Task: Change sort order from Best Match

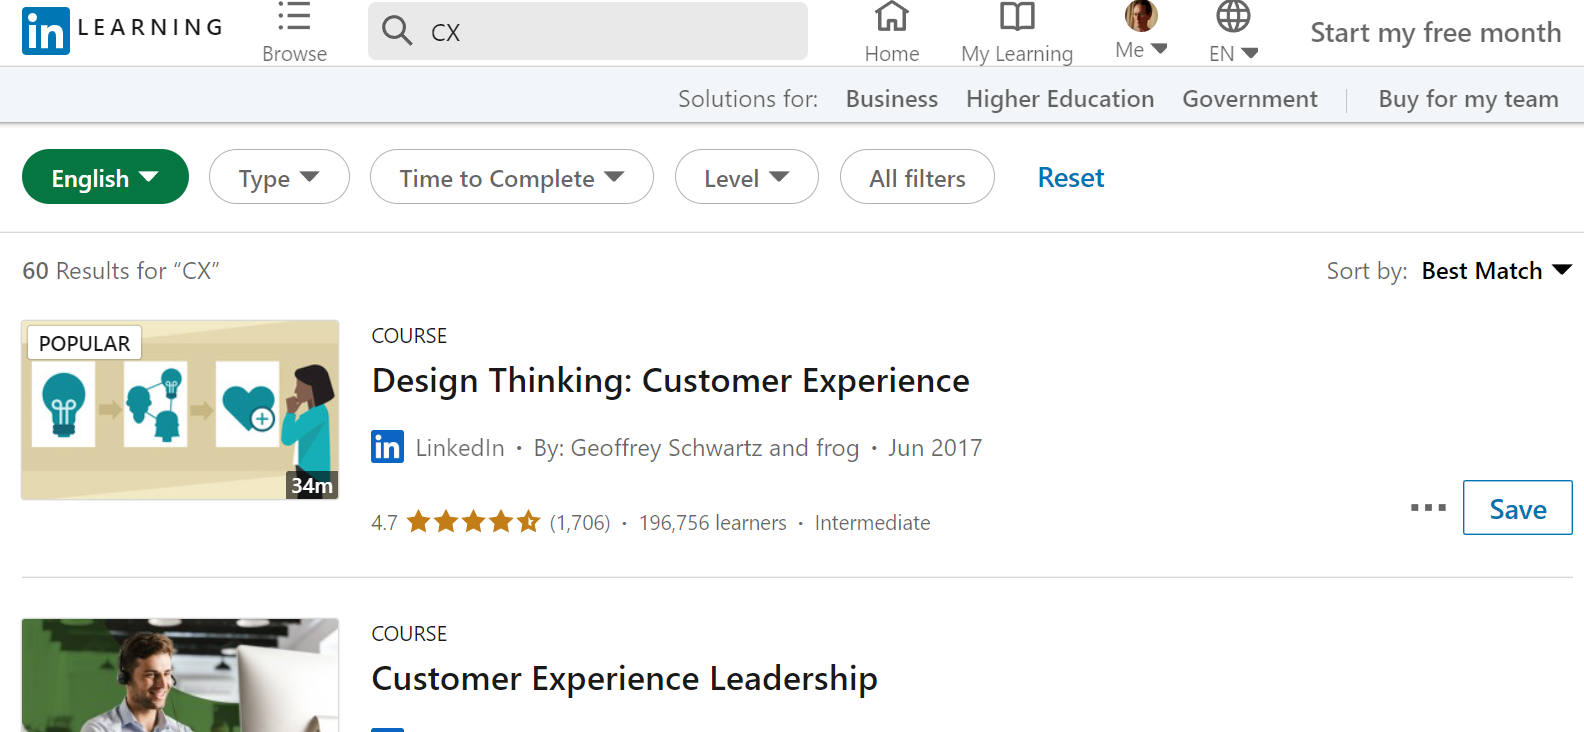Action: (x=1496, y=271)
